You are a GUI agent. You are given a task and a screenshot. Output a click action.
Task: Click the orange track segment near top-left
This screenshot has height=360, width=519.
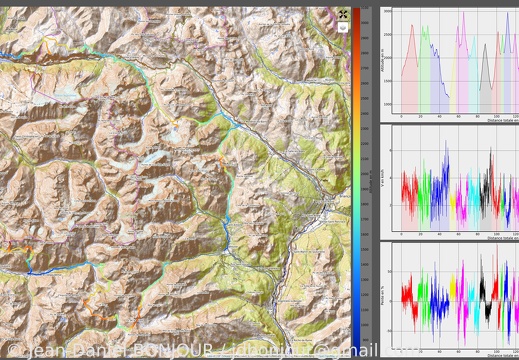pos(48,45)
